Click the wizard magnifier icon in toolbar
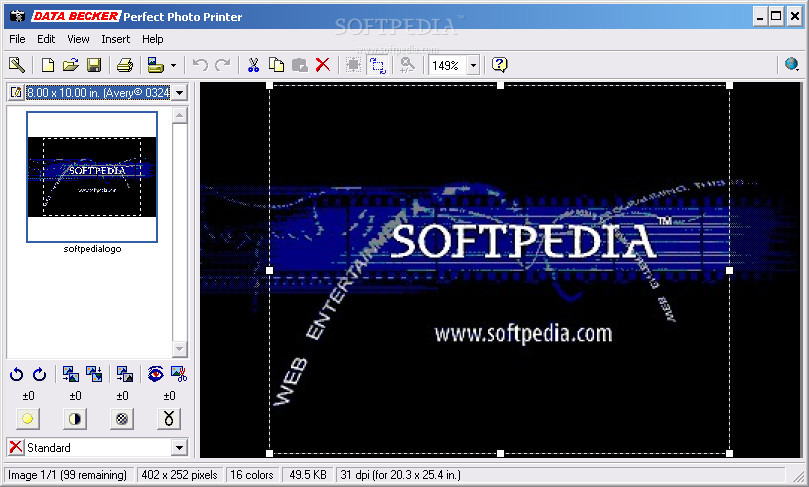This screenshot has width=809, height=487. point(17,65)
